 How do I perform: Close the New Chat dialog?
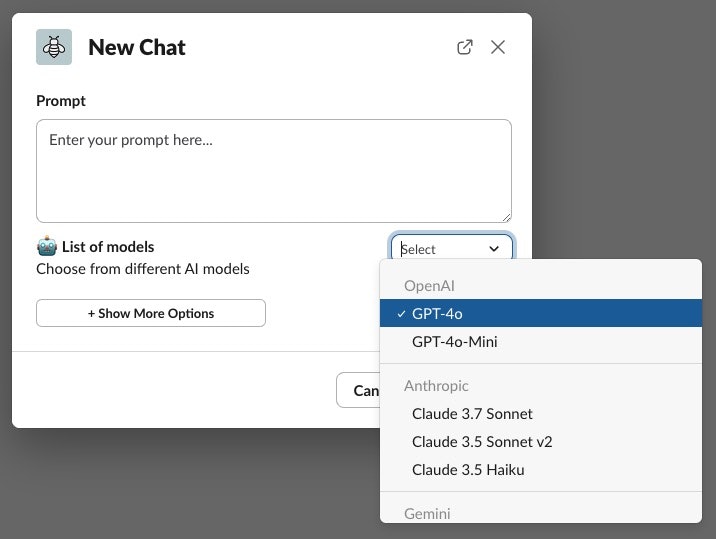pos(498,47)
